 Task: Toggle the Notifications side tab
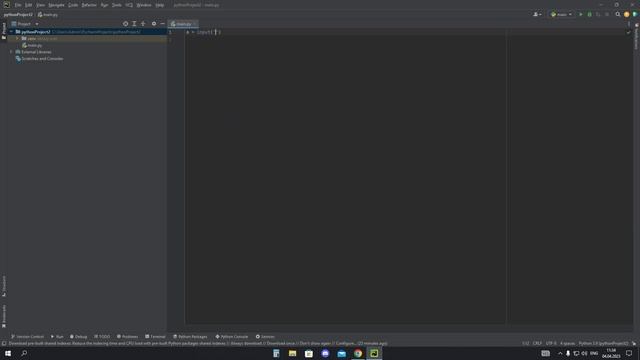[x=636, y=37]
